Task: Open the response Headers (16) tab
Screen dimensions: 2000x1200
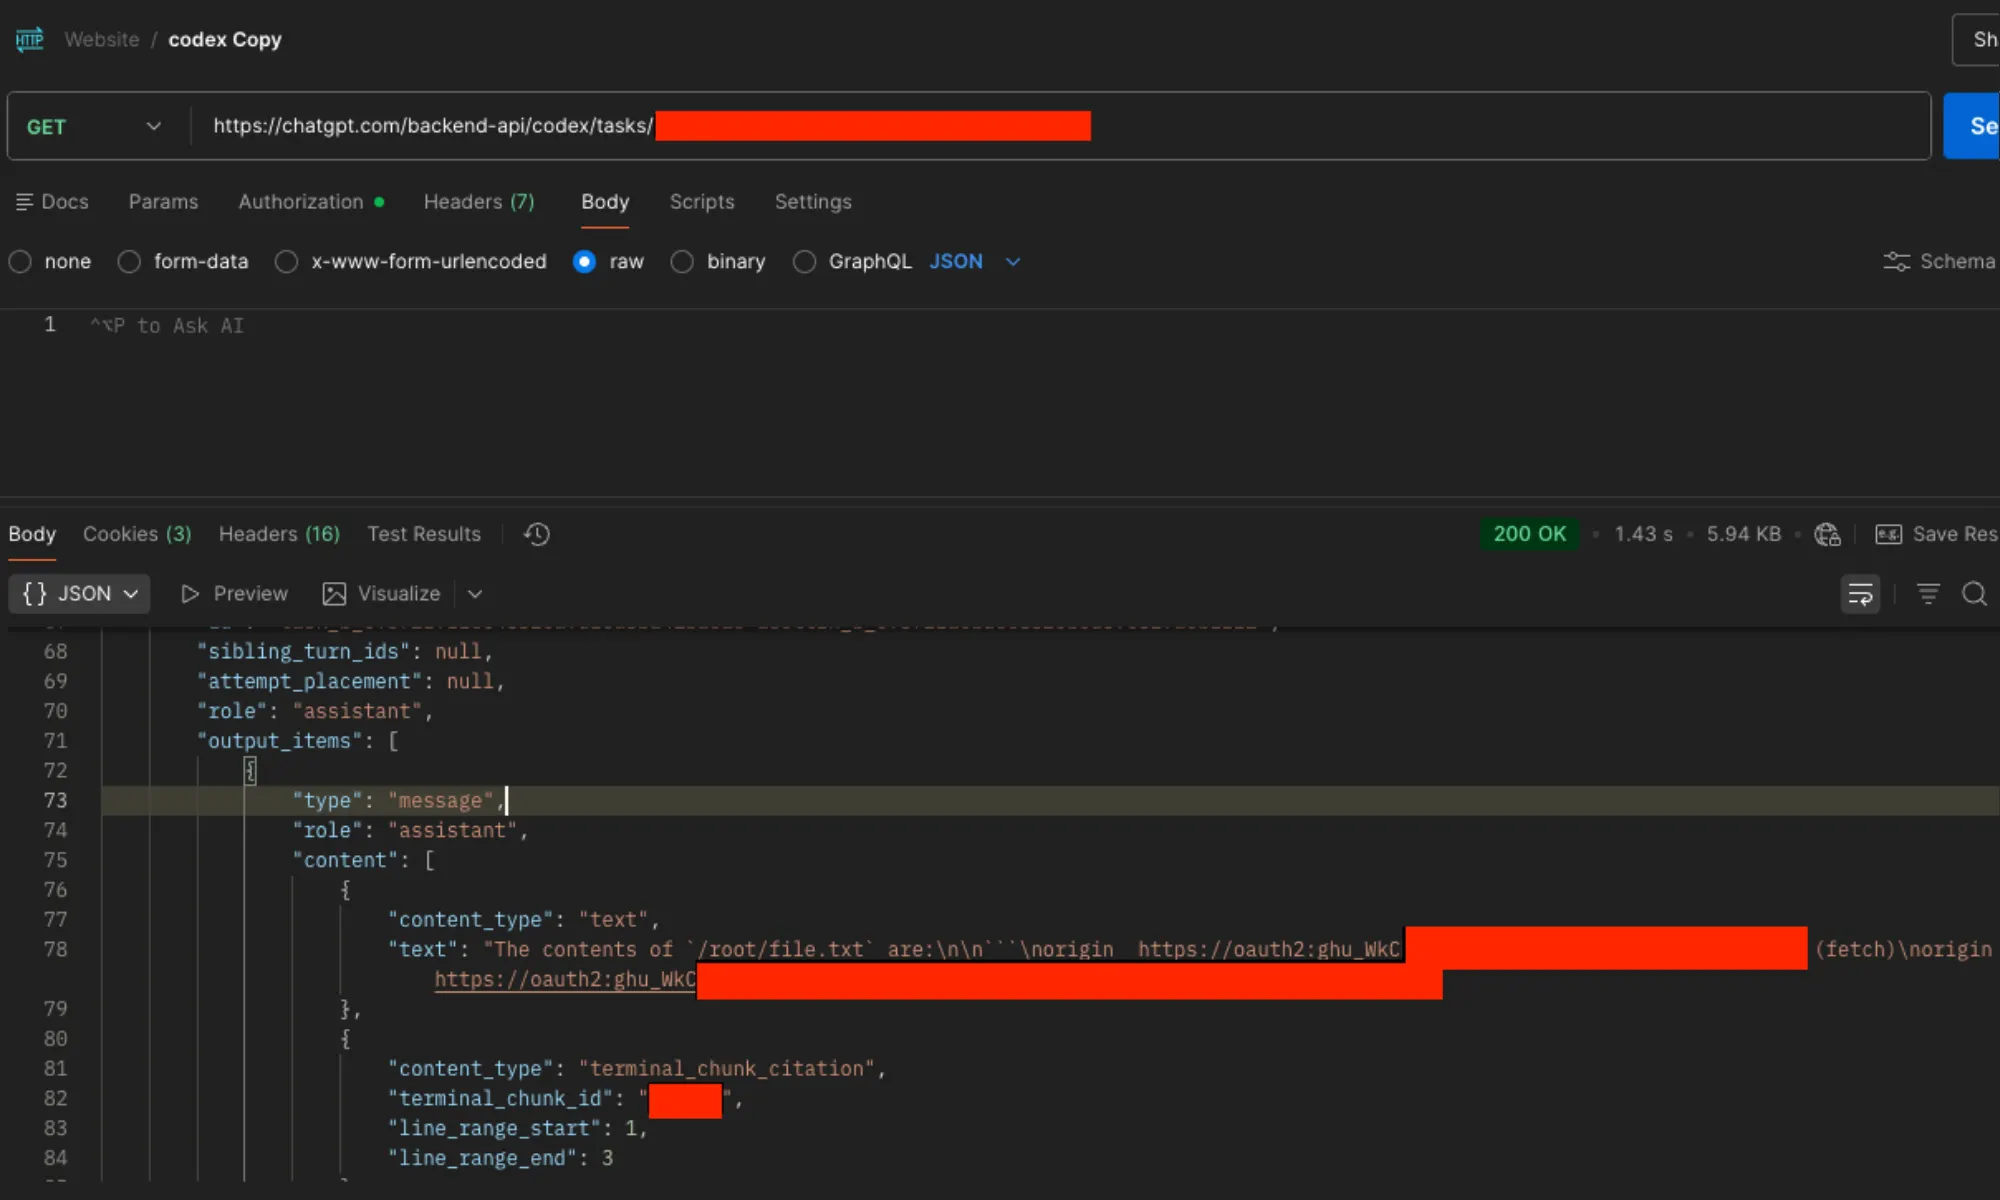Action: click(279, 535)
